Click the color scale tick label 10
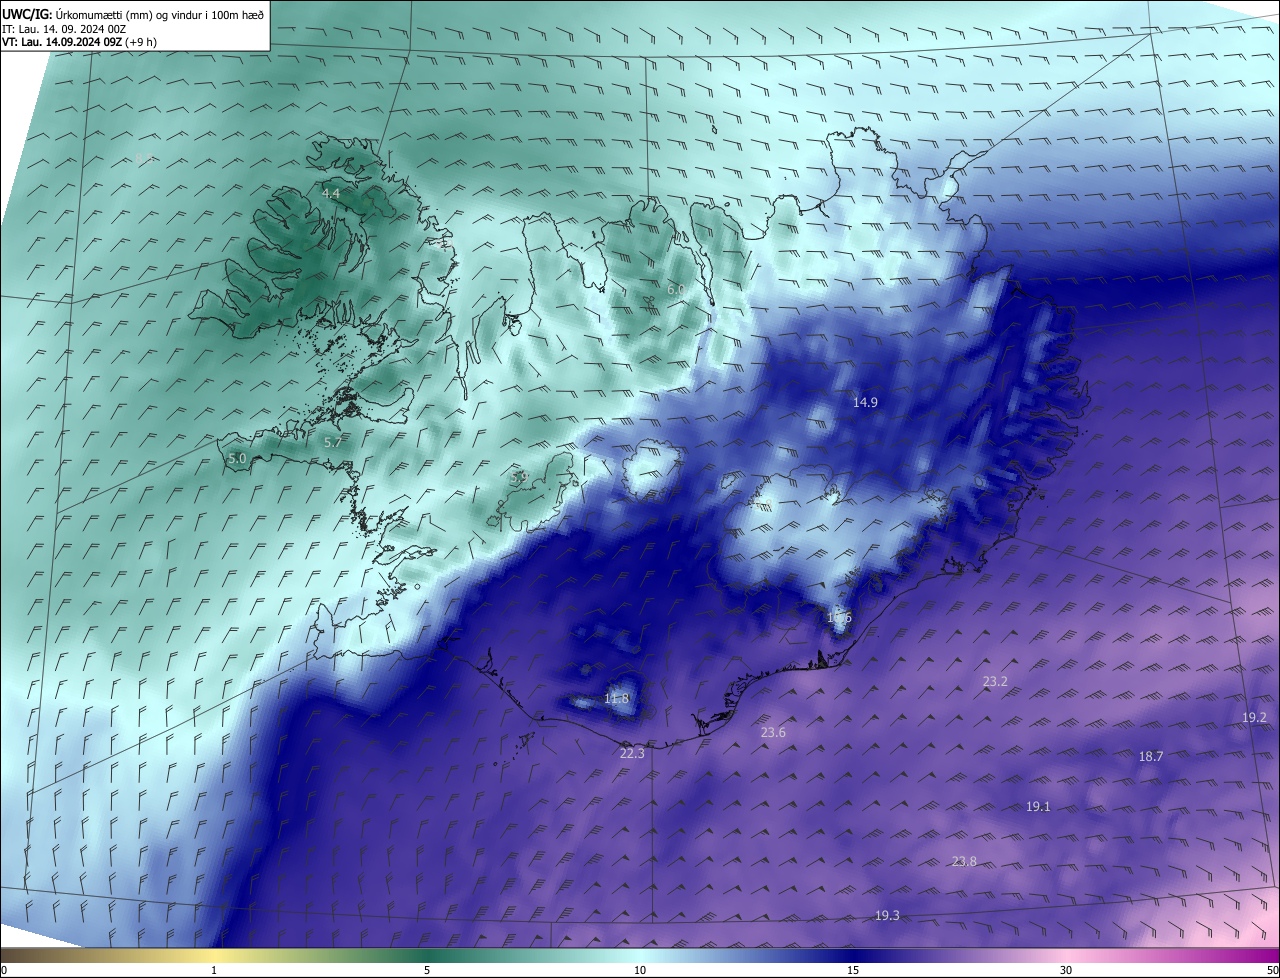The image size is (1280, 978). (x=640, y=970)
